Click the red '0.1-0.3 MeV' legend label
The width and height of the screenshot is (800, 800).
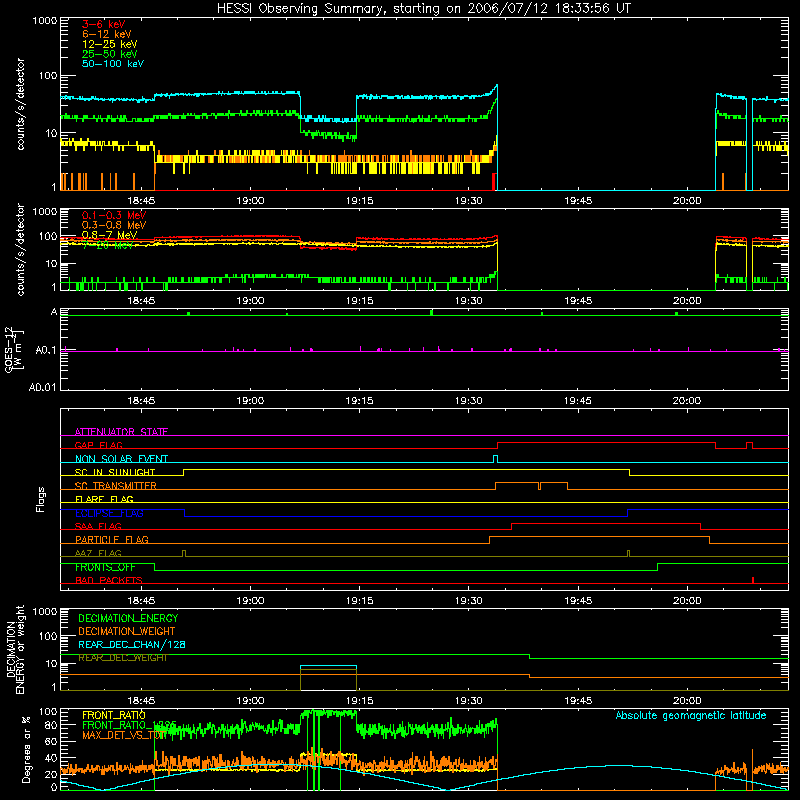tap(114, 215)
